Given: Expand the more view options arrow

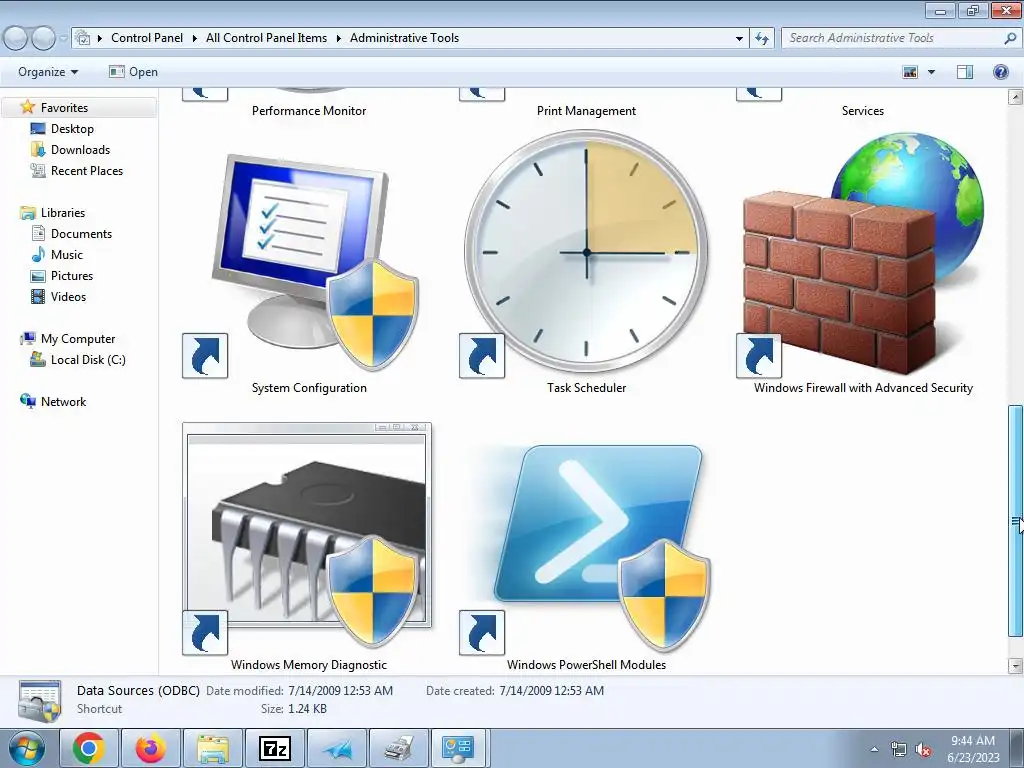Looking at the screenshot, I should pos(931,72).
